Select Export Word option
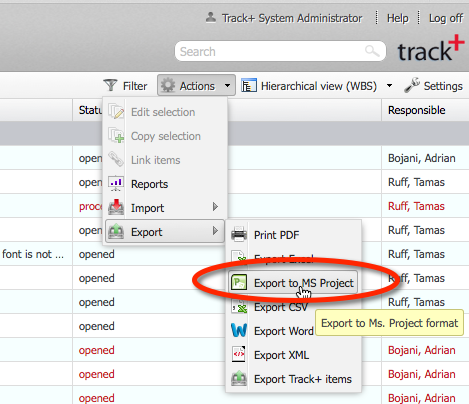Viewport: 469px width, 404px height. [293, 331]
